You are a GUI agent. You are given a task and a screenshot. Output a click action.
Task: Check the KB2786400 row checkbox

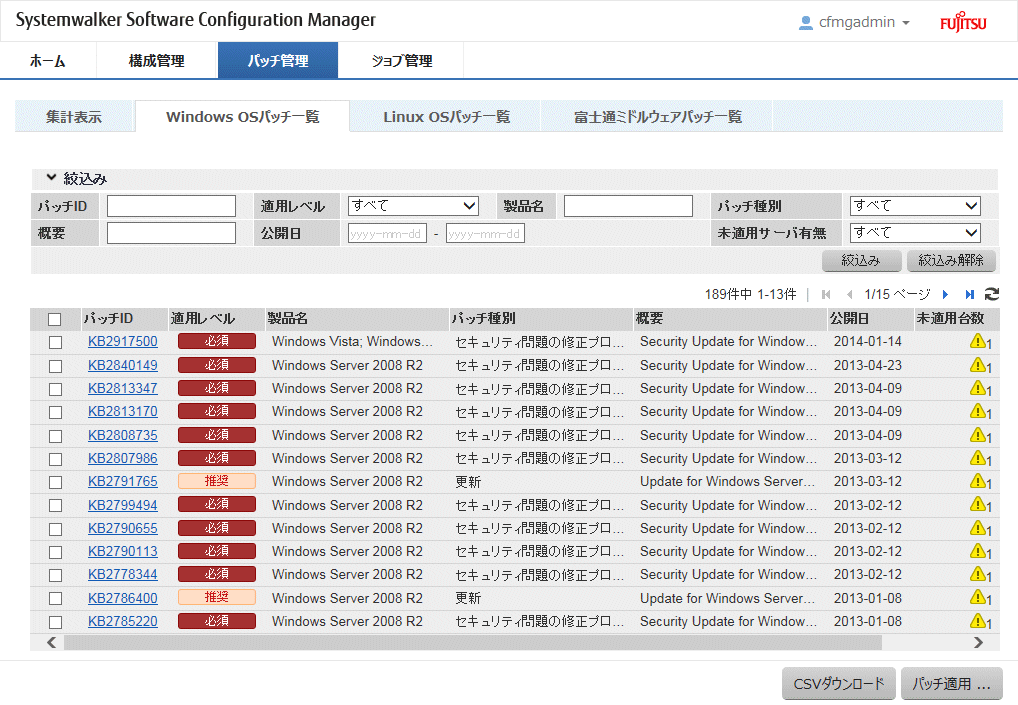[x=56, y=599]
